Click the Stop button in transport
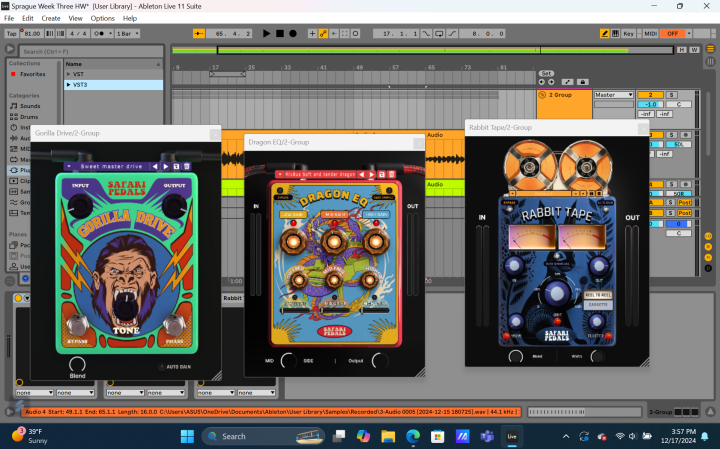Image resolution: width=720 pixels, height=449 pixels. pos(279,33)
